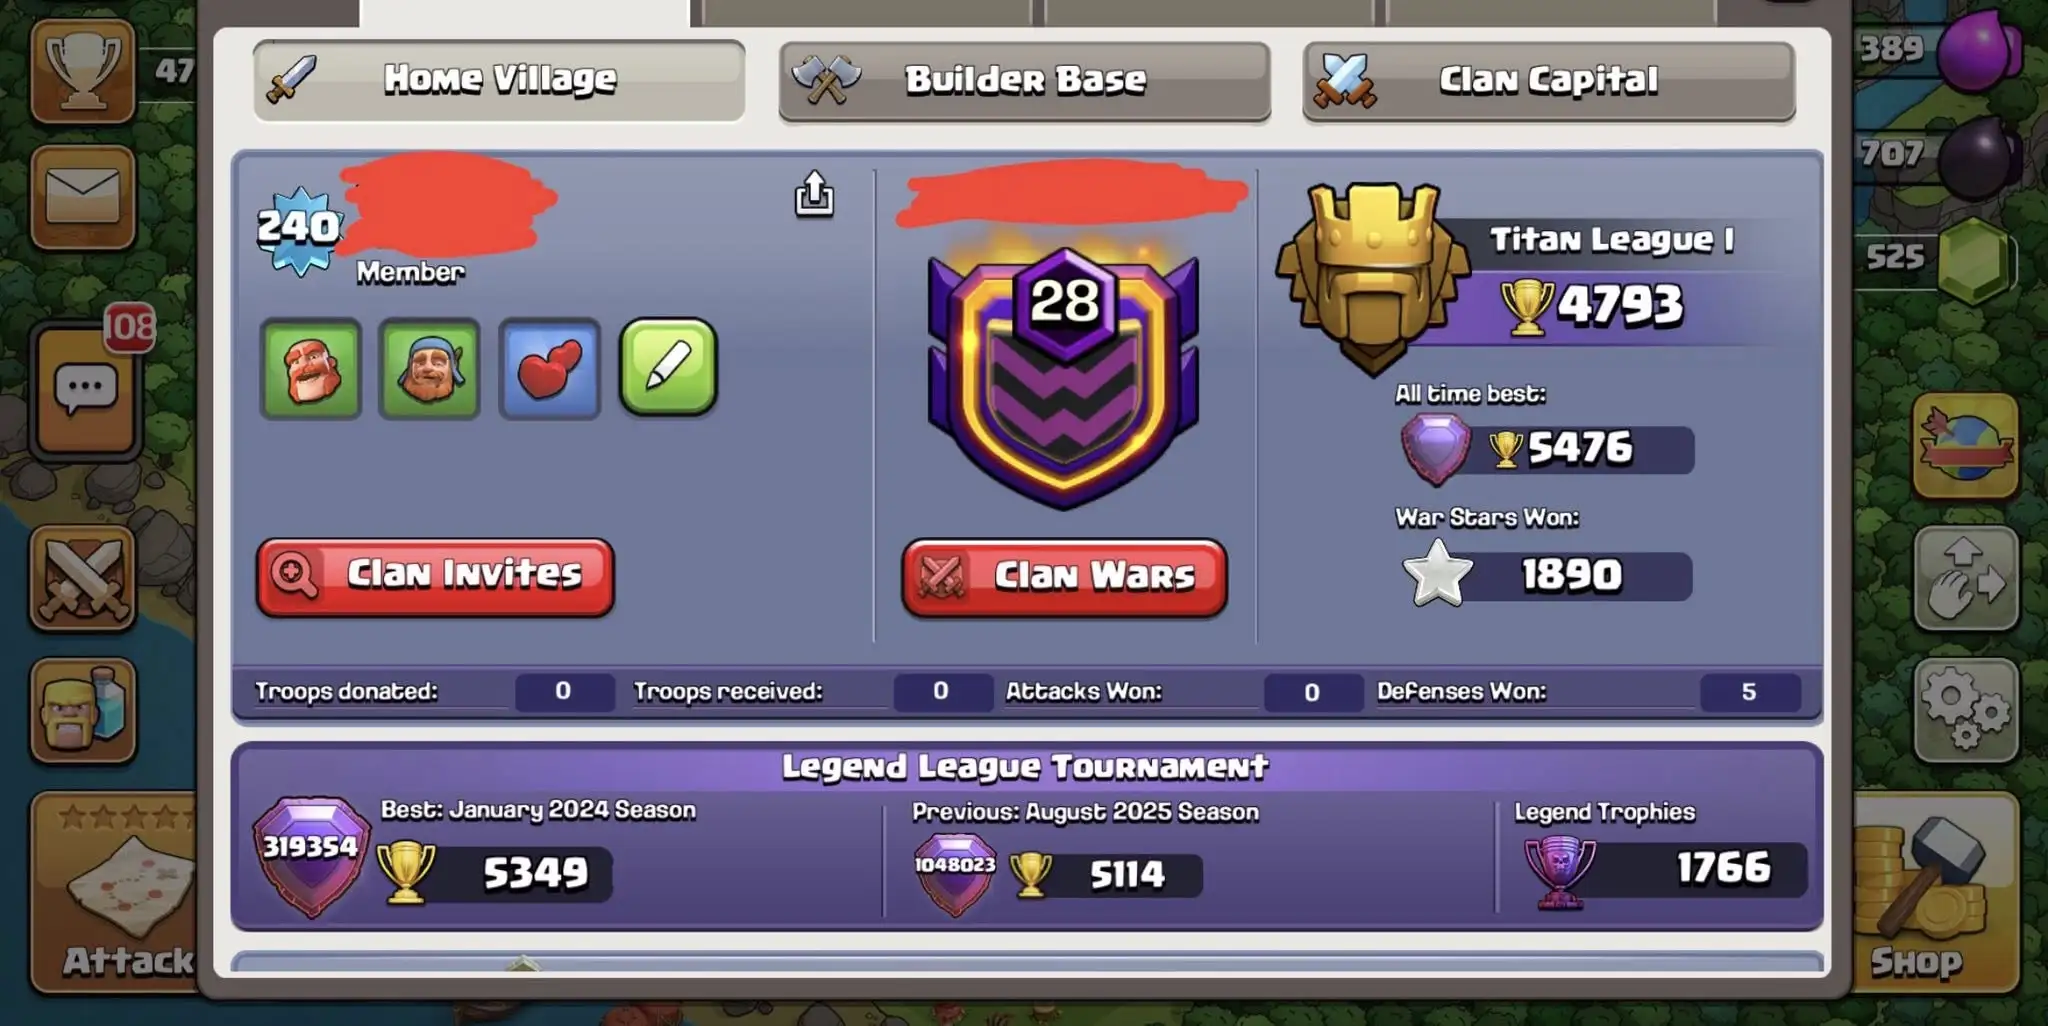Select the red hearts player label
2048x1026 pixels.
(x=549, y=369)
